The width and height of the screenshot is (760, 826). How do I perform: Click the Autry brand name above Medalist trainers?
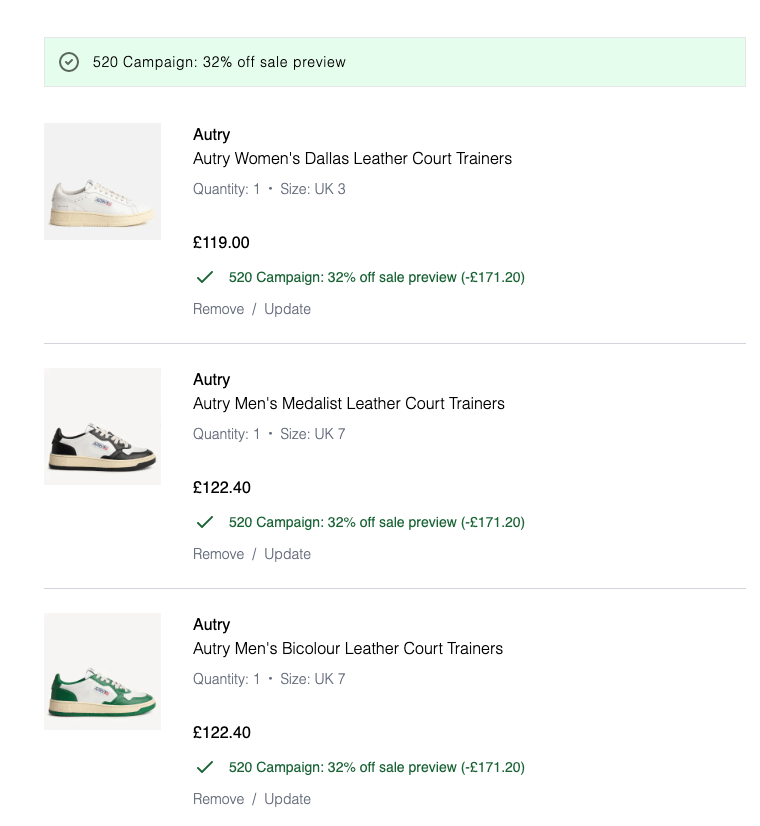(211, 380)
